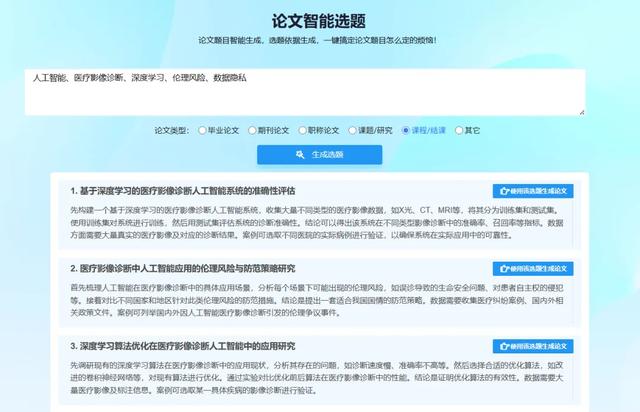
Task: Click the description paragraph of topic 2
Action: click(x=317, y=300)
